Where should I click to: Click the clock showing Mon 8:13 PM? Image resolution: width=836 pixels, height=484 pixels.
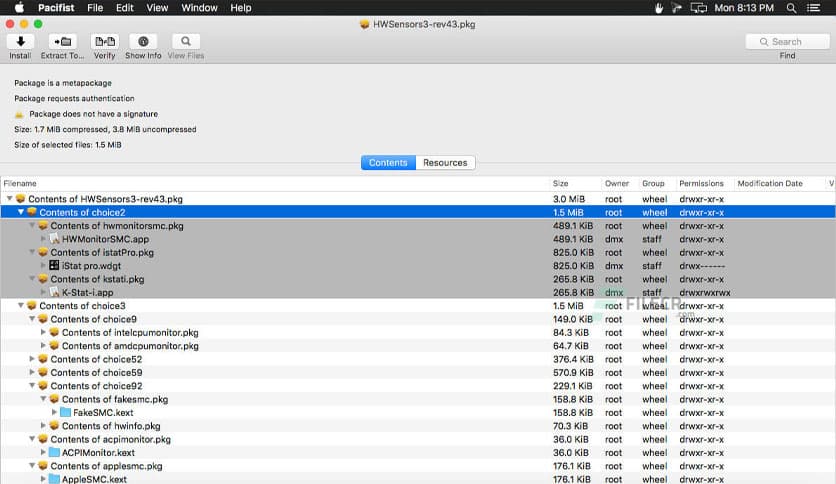[x=744, y=8]
